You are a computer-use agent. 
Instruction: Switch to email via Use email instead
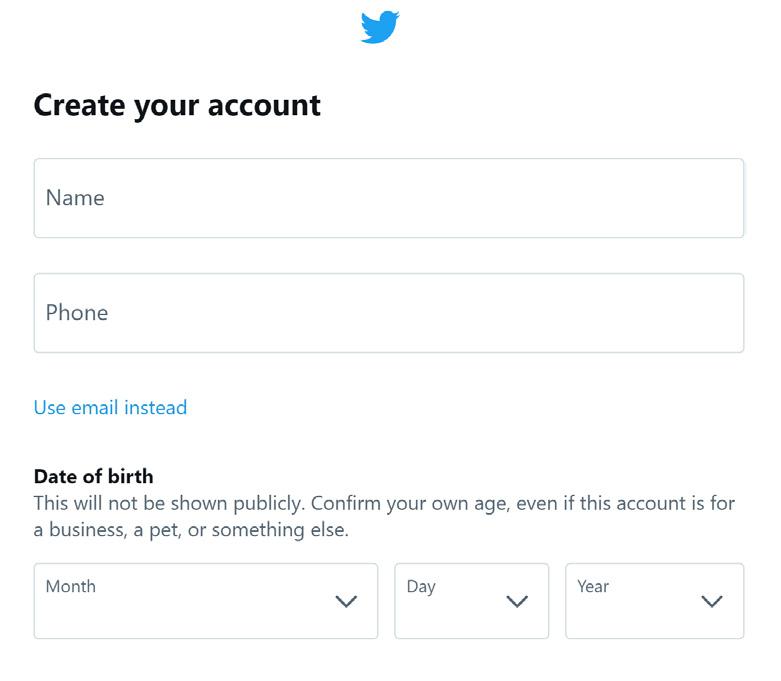[111, 408]
